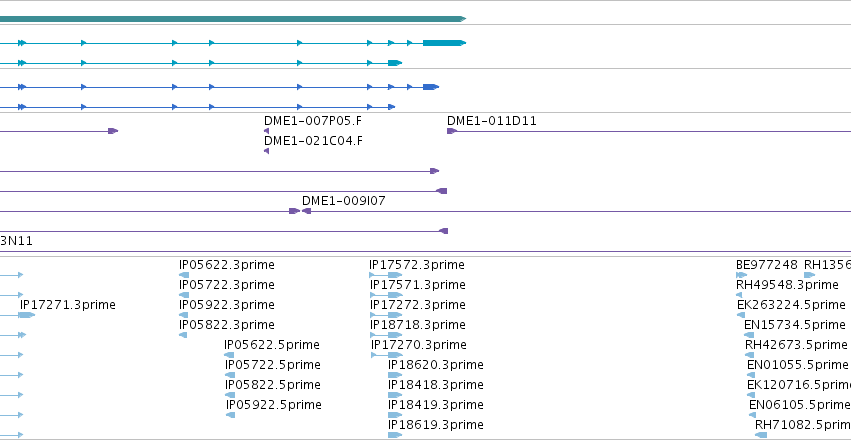
Task: Click the RH49548.3prime label
Action: tap(788, 285)
